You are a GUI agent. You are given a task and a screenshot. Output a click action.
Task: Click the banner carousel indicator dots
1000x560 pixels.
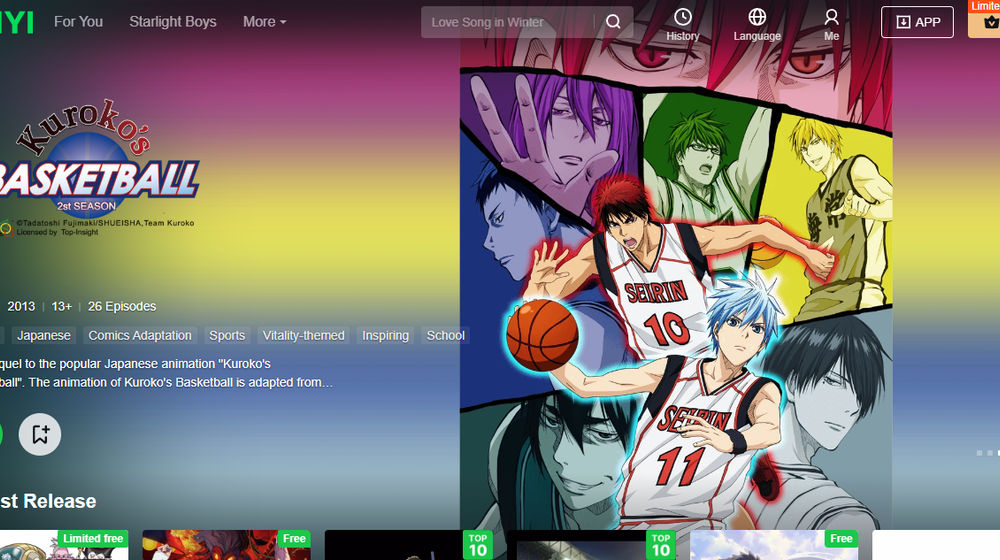click(989, 453)
